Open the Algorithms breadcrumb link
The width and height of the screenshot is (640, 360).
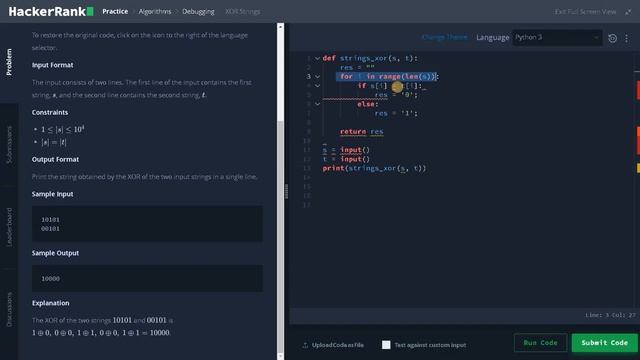155,11
